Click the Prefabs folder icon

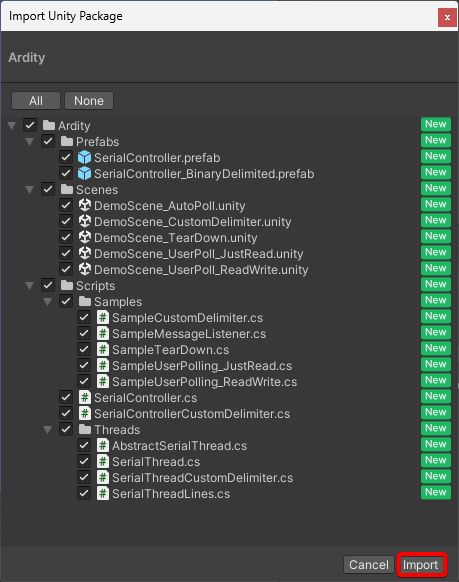pyautogui.click(x=67, y=141)
